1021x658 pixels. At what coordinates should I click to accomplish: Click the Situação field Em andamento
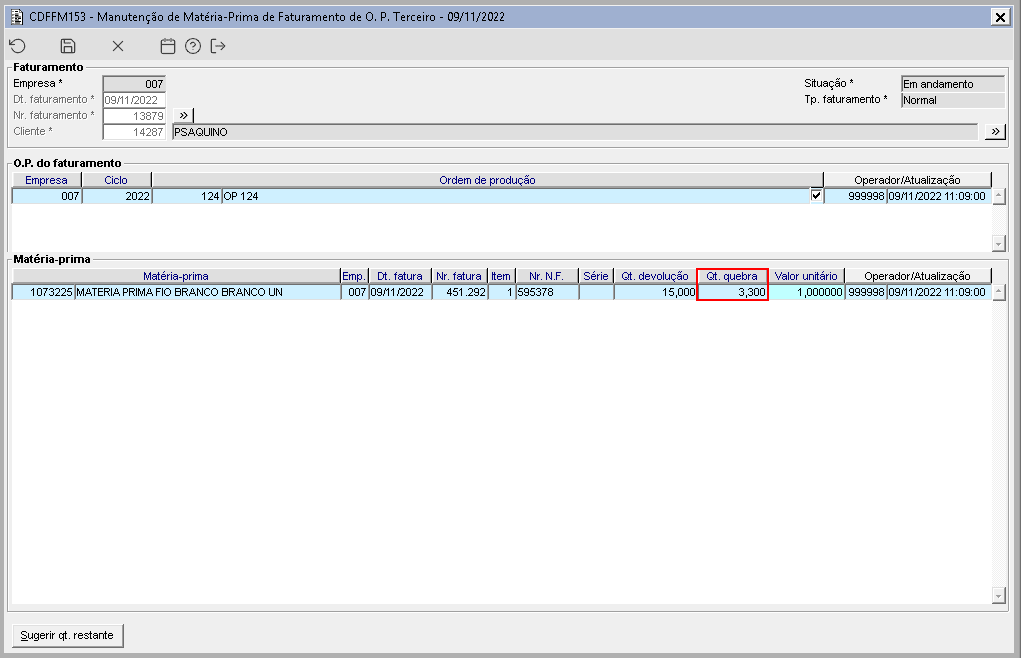(x=953, y=84)
